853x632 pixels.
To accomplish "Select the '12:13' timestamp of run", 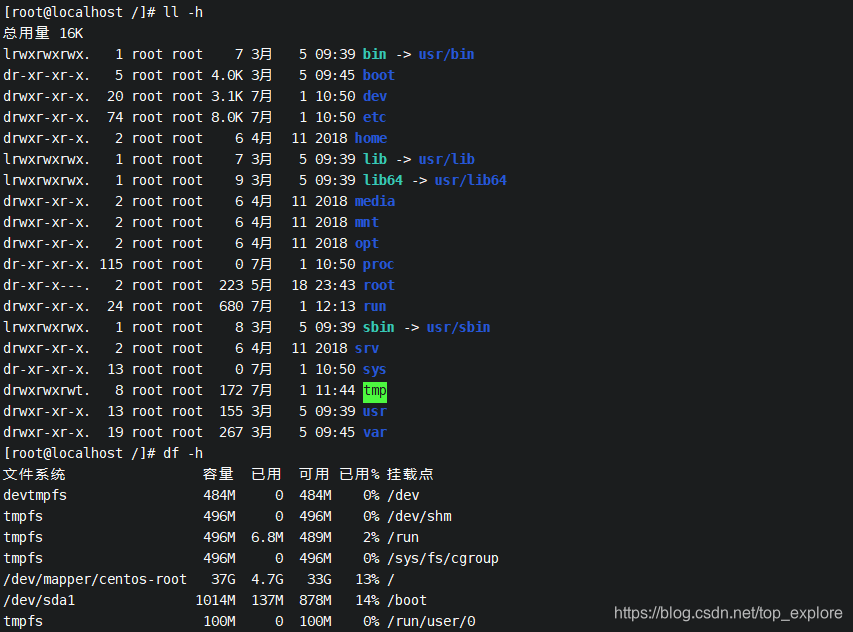I will [x=335, y=307].
